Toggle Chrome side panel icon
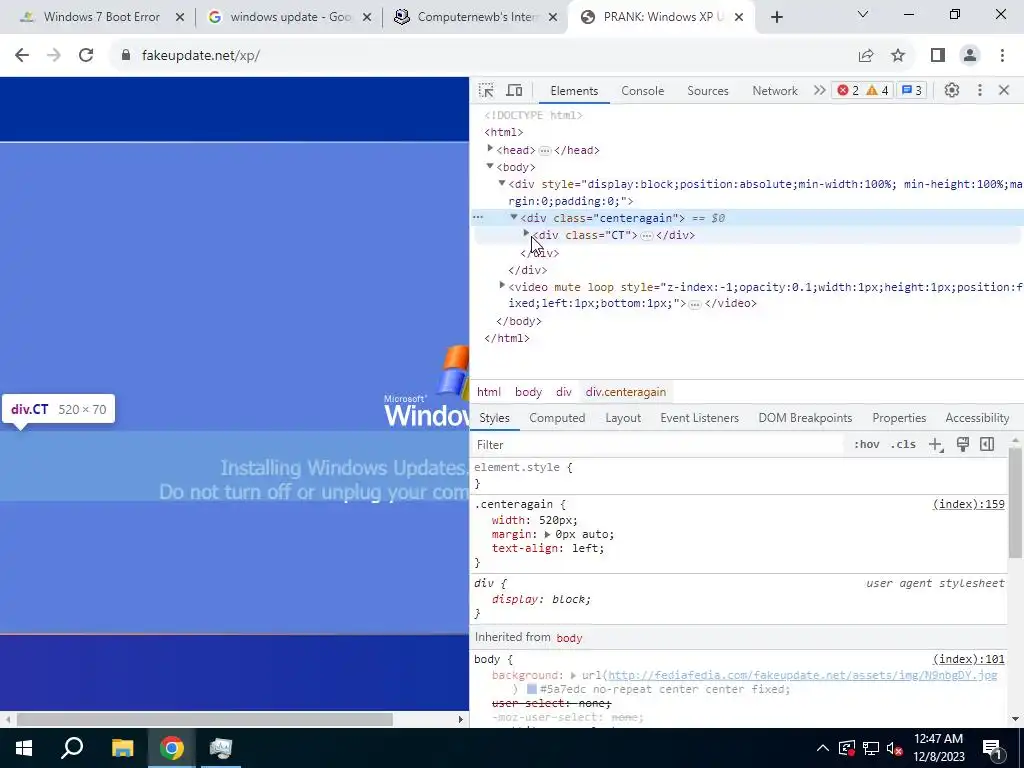This screenshot has width=1024, height=768. pos(938,56)
